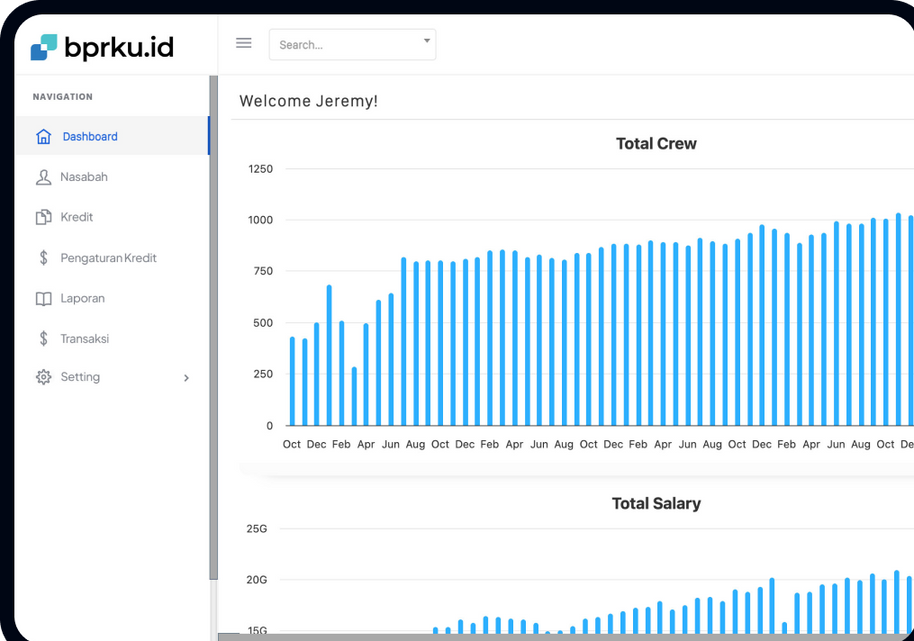Click the 750 axis label in Total Crew
Screen dimensions: 914x641
tap(263, 271)
